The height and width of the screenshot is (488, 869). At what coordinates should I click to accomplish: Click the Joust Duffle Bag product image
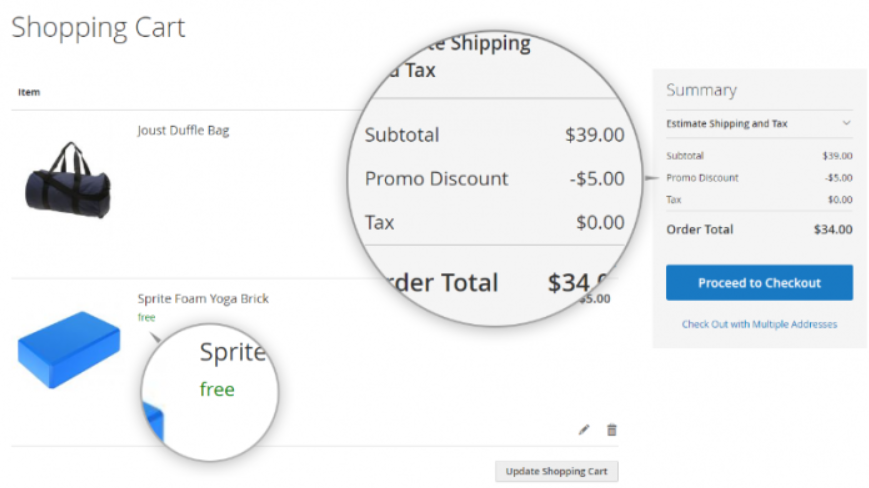click(x=68, y=180)
